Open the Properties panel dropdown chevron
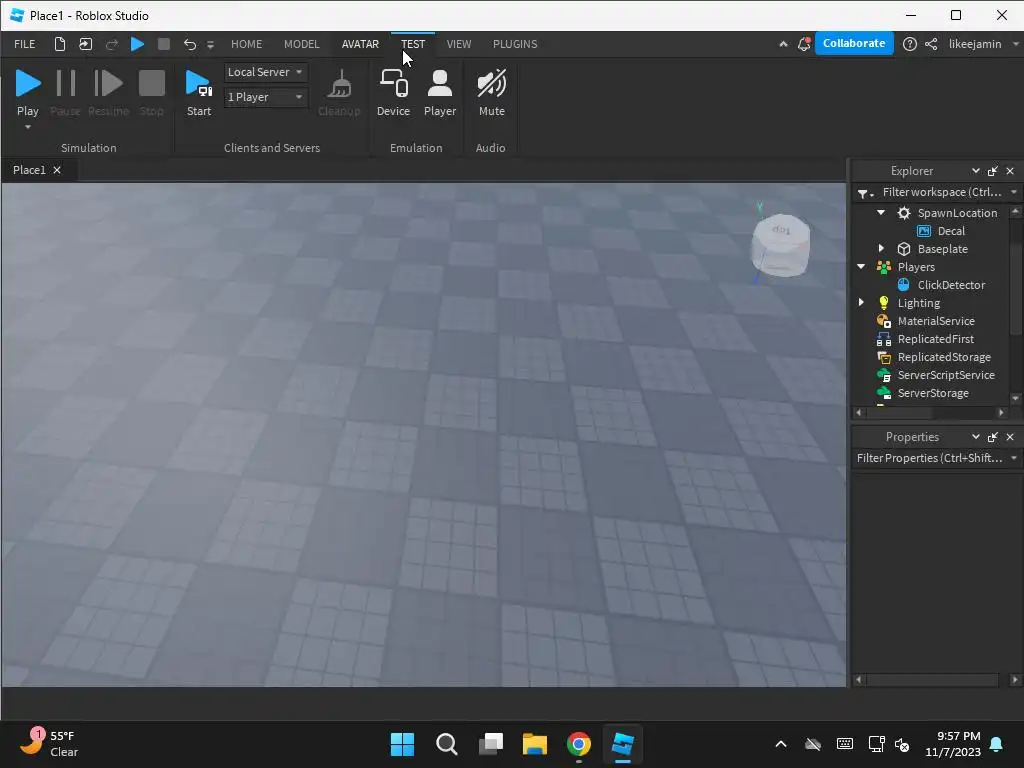The image size is (1024, 768). point(975,436)
